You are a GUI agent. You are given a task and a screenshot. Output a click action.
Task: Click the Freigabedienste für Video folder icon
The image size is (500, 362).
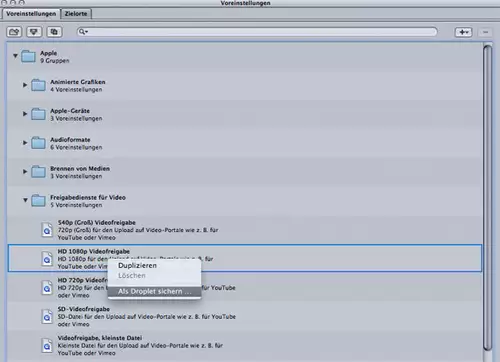point(38,200)
